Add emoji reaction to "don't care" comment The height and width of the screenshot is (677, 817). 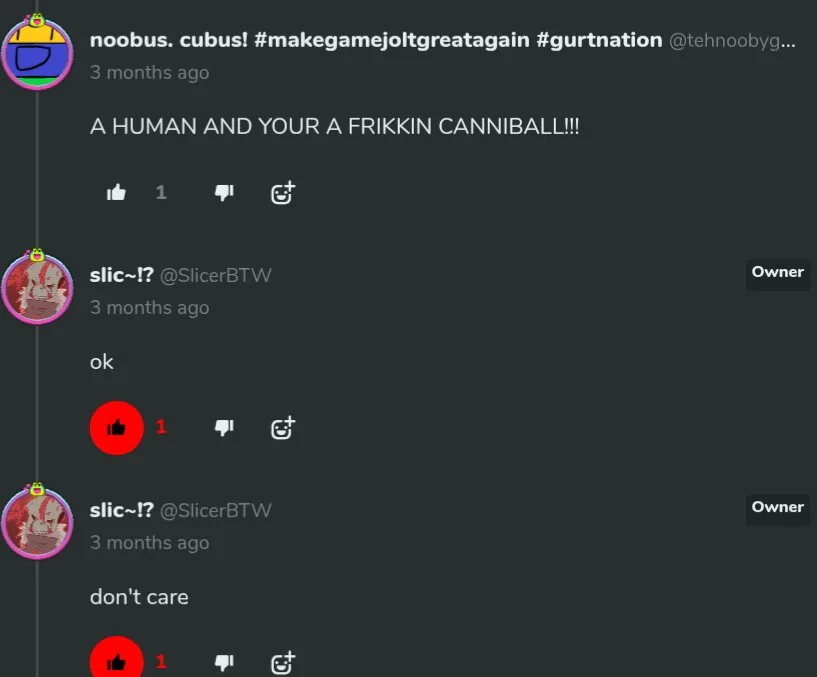tap(283, 662)
